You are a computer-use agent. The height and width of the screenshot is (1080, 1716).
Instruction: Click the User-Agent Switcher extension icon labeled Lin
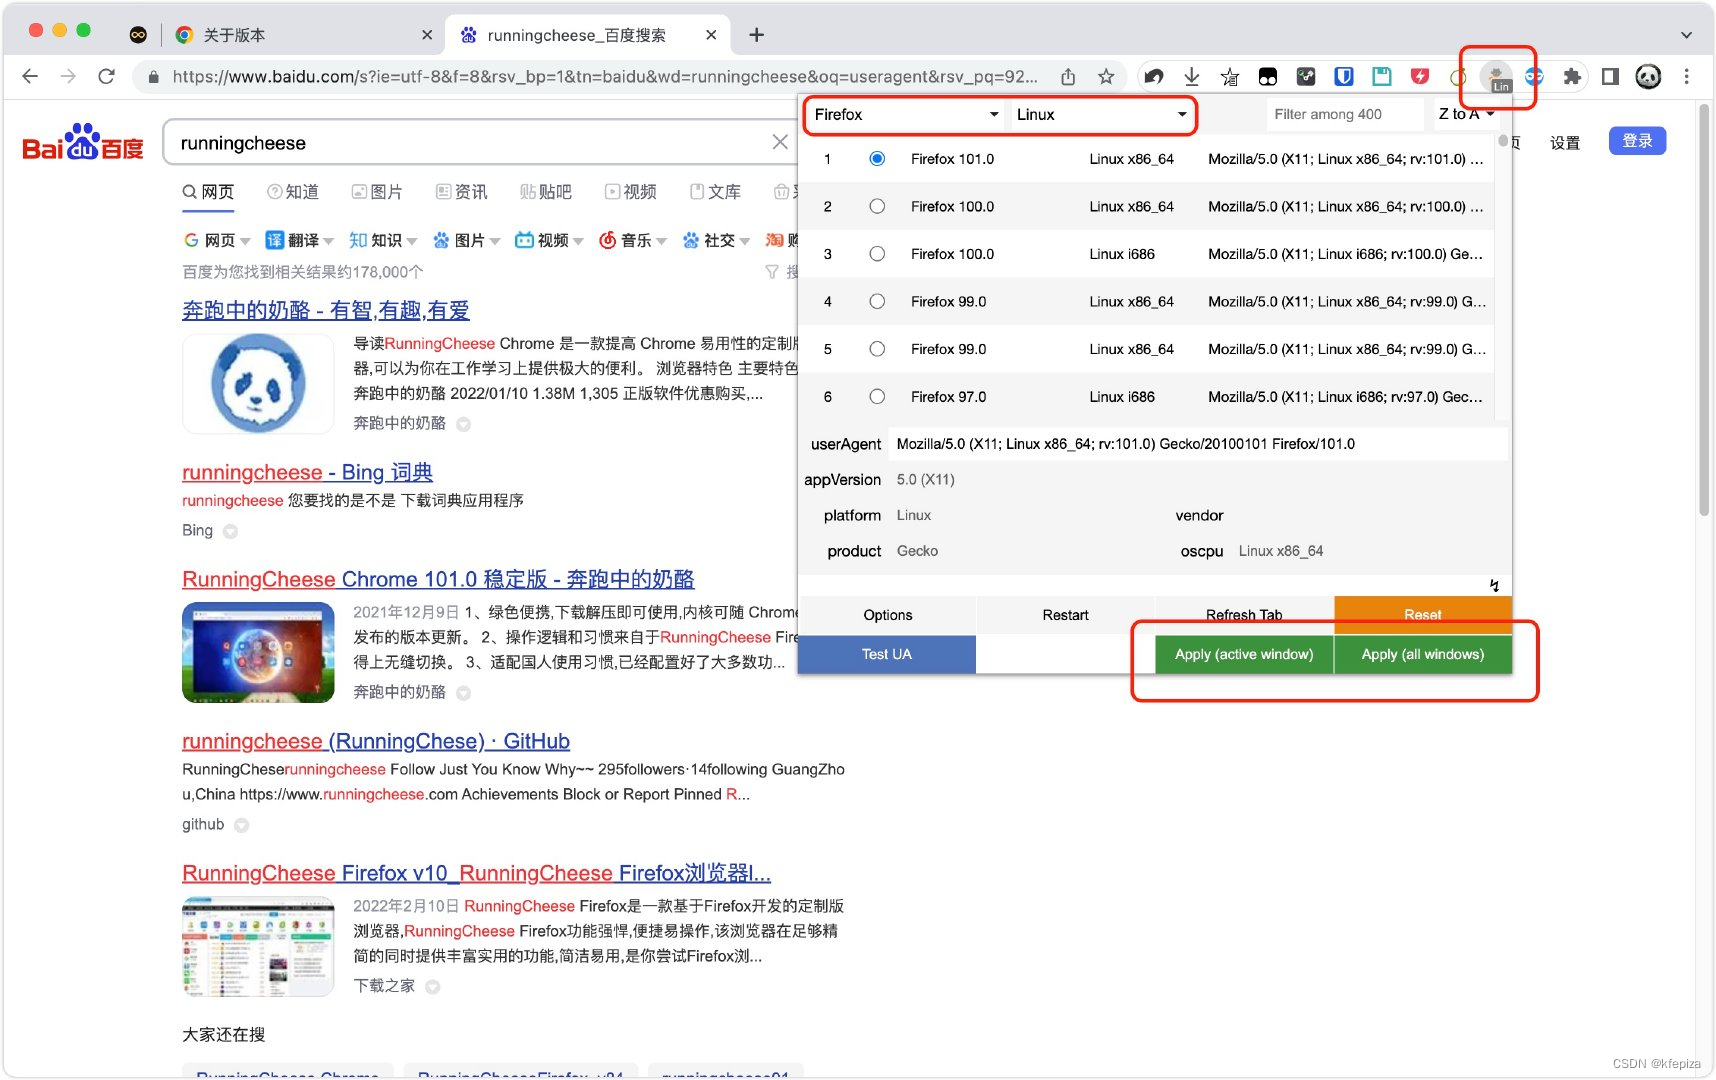1496,77
